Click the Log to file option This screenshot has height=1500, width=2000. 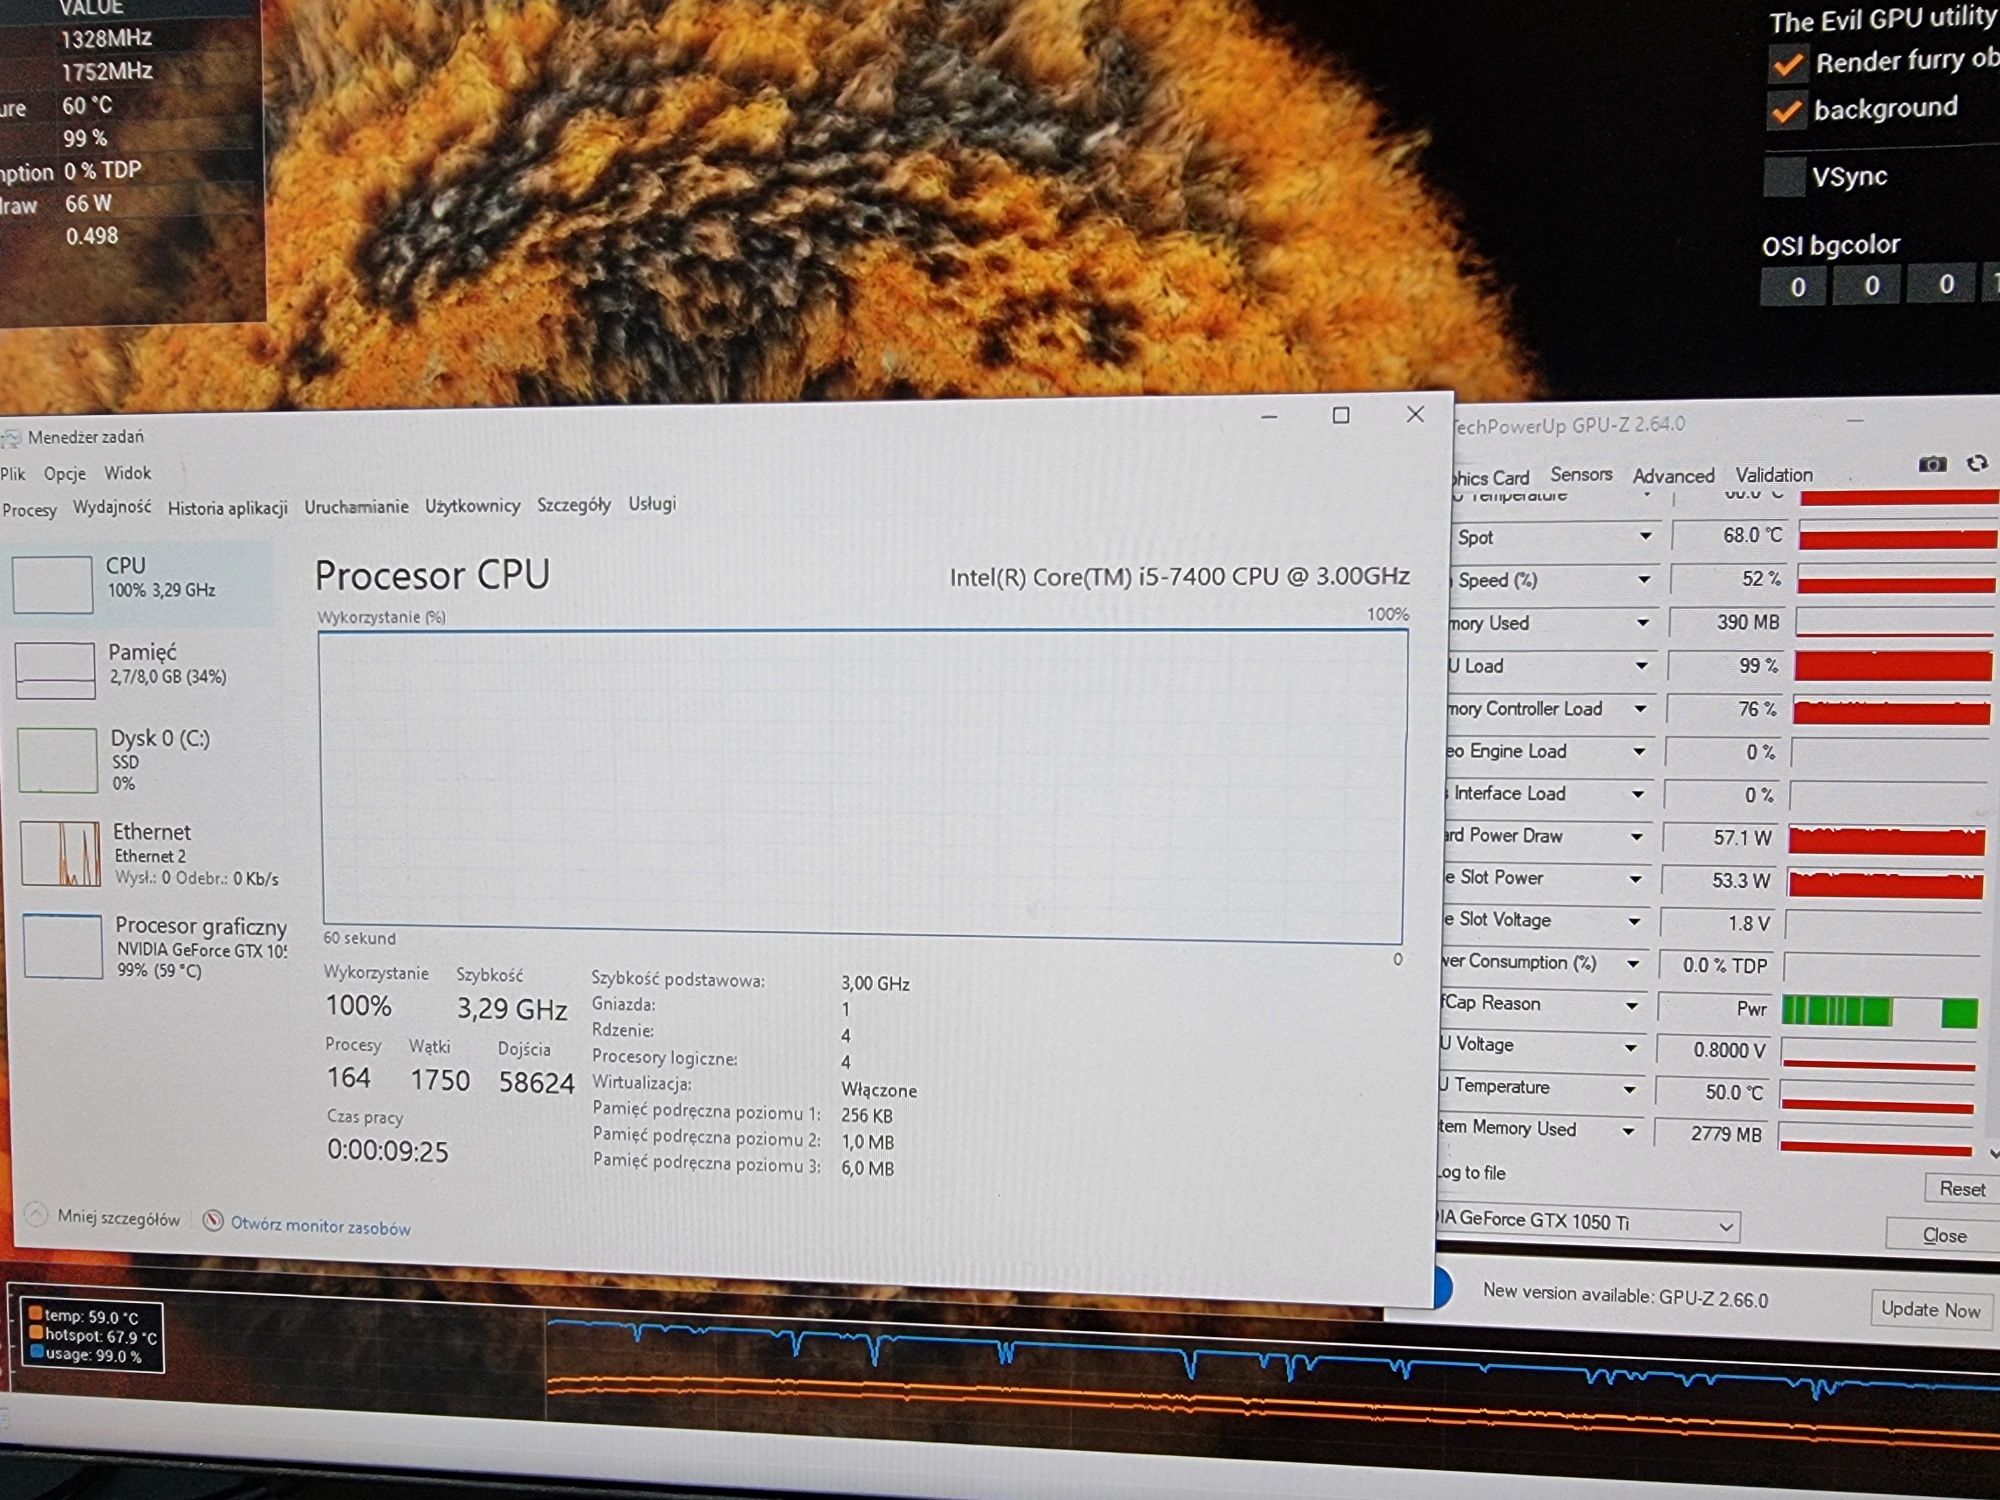[1470, 1172]
